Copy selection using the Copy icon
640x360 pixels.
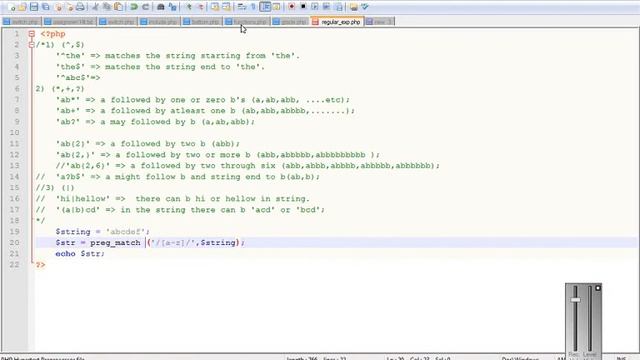pyautogui.click(x=107, y=7)
